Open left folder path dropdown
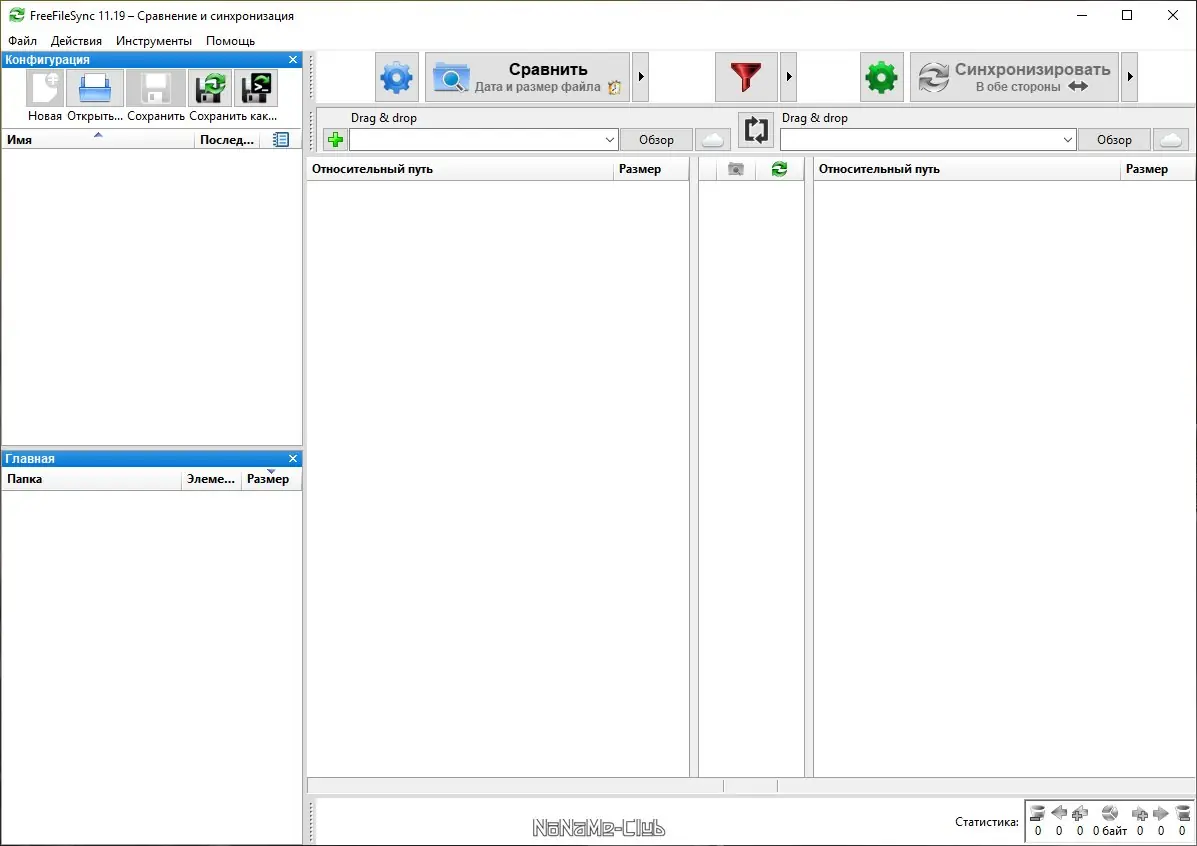The image size is (1197, 846). (x=609, y=140)
